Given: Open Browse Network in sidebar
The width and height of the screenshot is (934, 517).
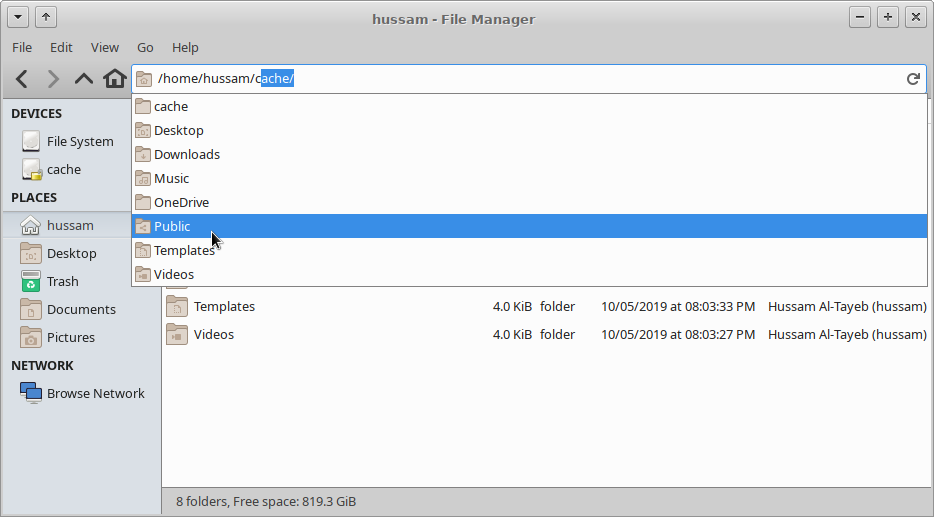Looking at the screenshot, I should pyautogui.click(x=95, y=394).
